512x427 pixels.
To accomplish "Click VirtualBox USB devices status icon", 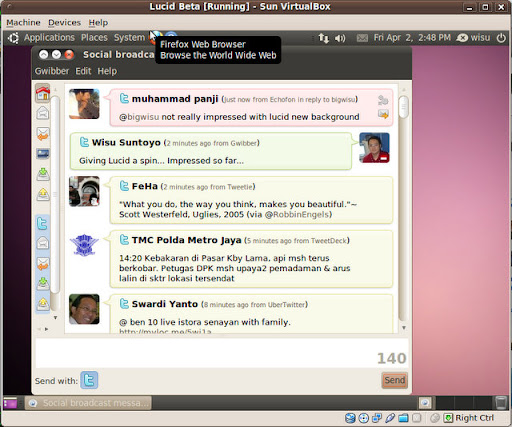I will pos(390,418).
